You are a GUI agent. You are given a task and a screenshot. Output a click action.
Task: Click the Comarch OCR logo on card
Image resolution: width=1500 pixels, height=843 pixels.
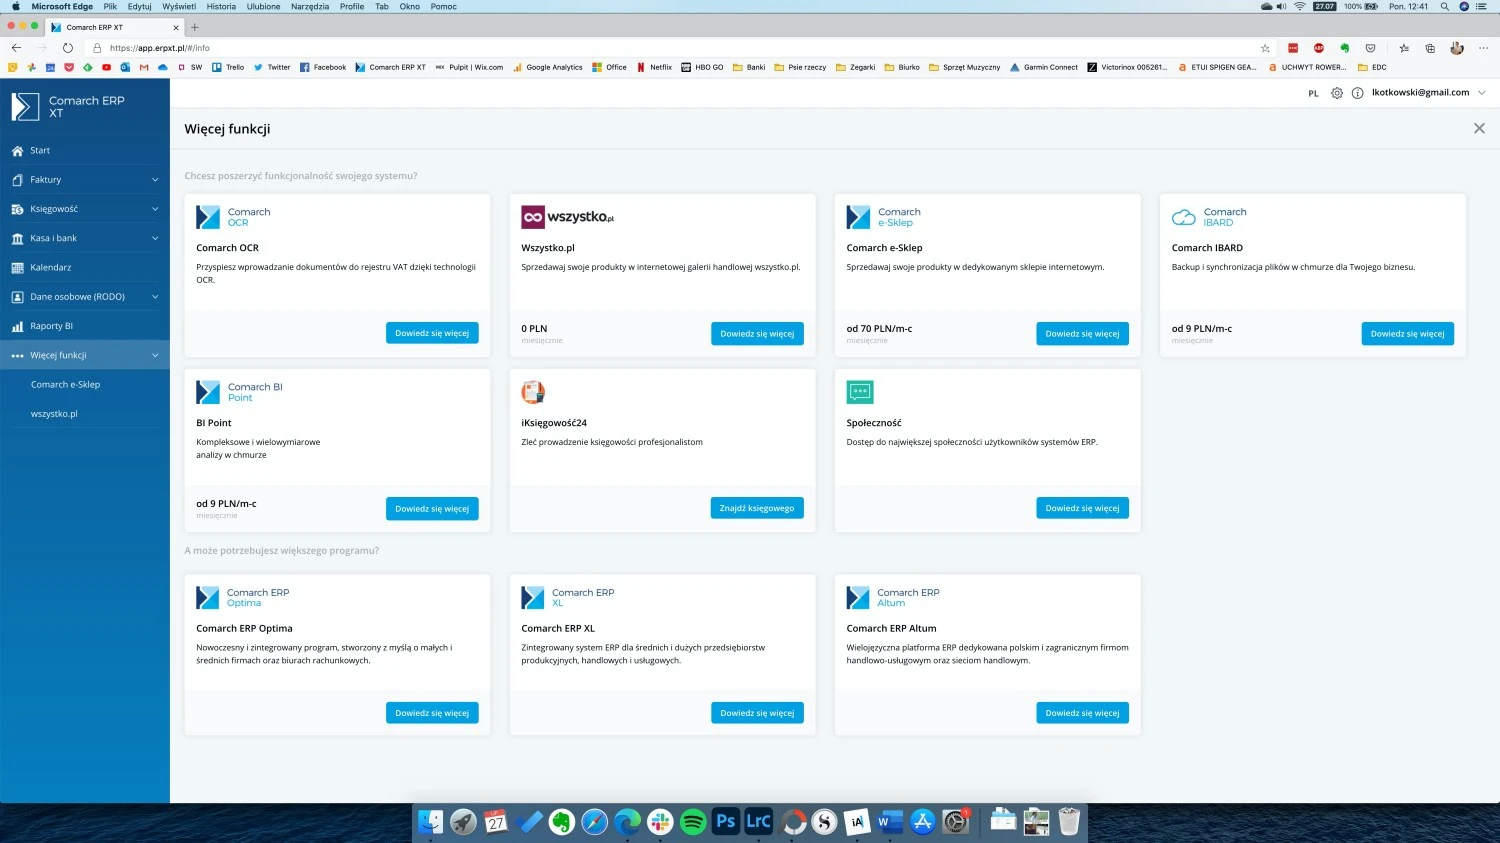233,217
